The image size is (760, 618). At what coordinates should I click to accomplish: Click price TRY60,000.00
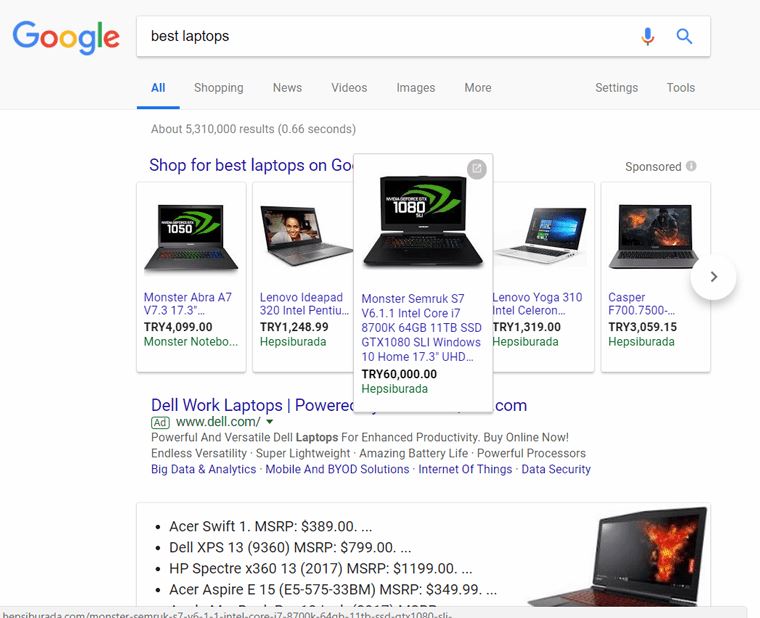[399, 374]
